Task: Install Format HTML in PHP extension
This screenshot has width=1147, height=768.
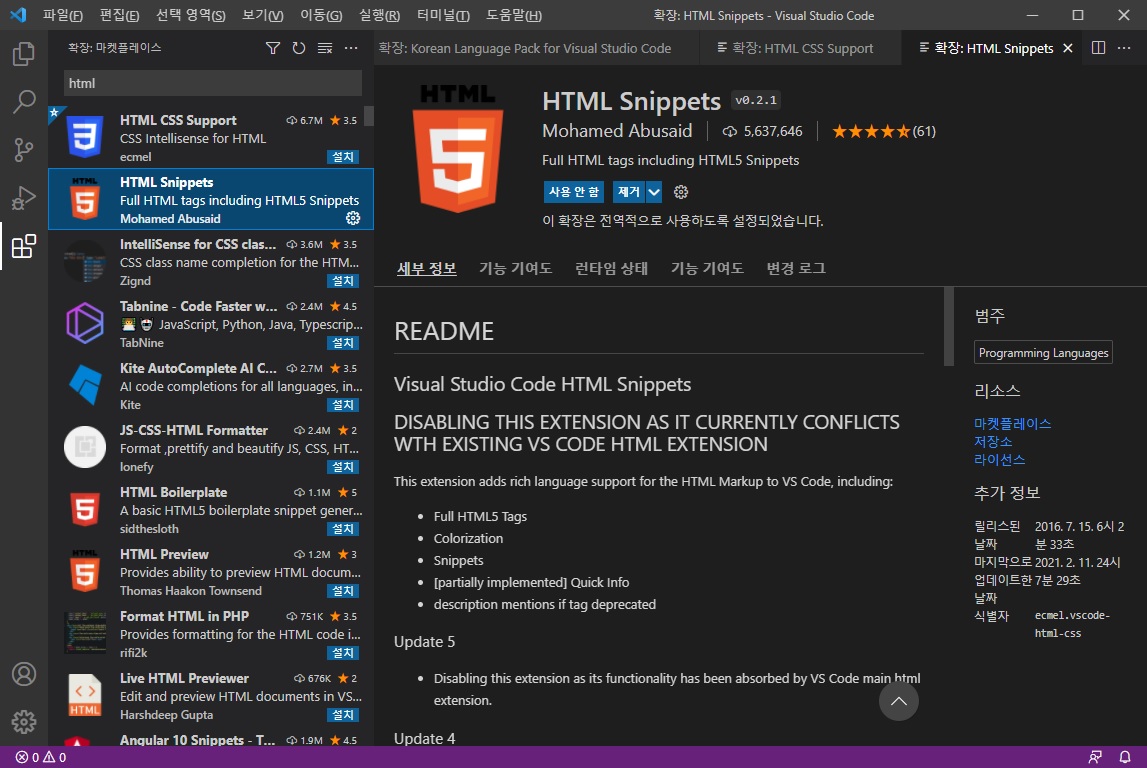Action: pos(342,652)
